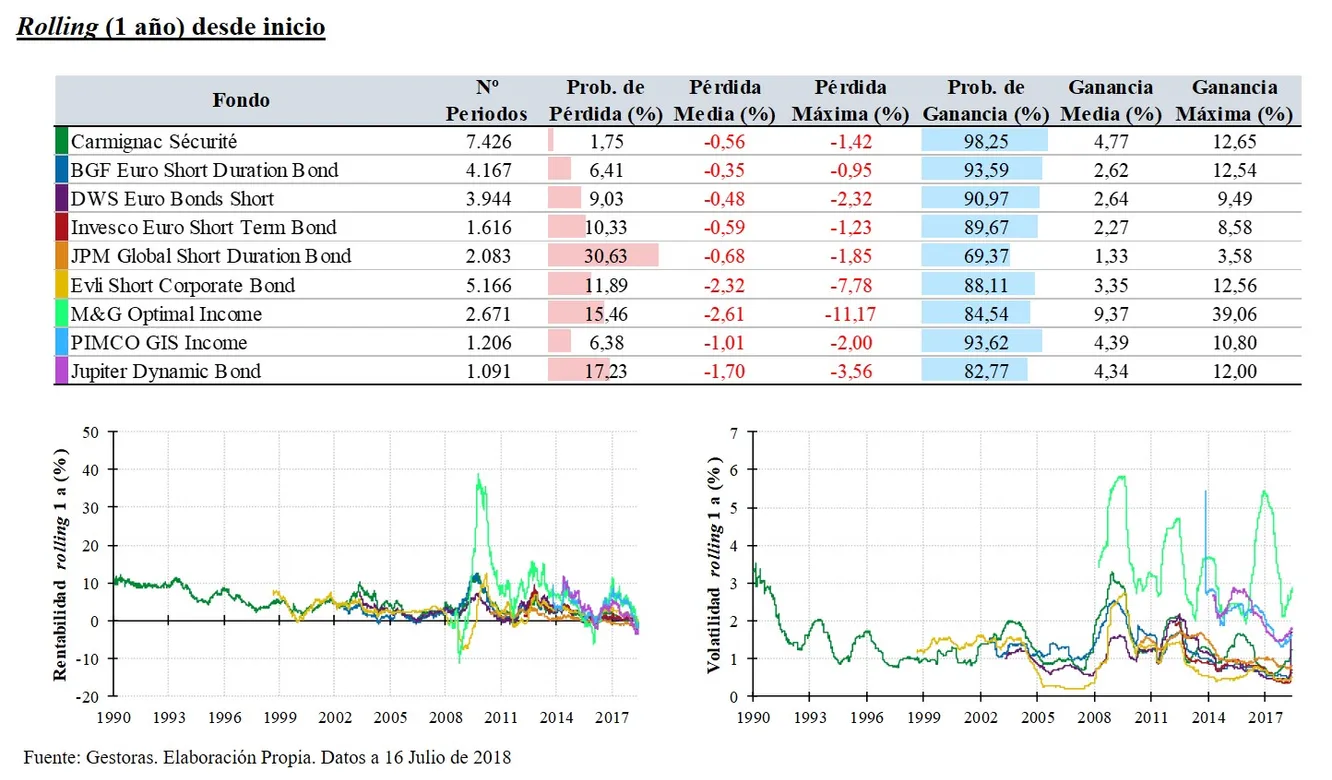Click the Rolling (1 año) desde inicio title

point(170,27)
